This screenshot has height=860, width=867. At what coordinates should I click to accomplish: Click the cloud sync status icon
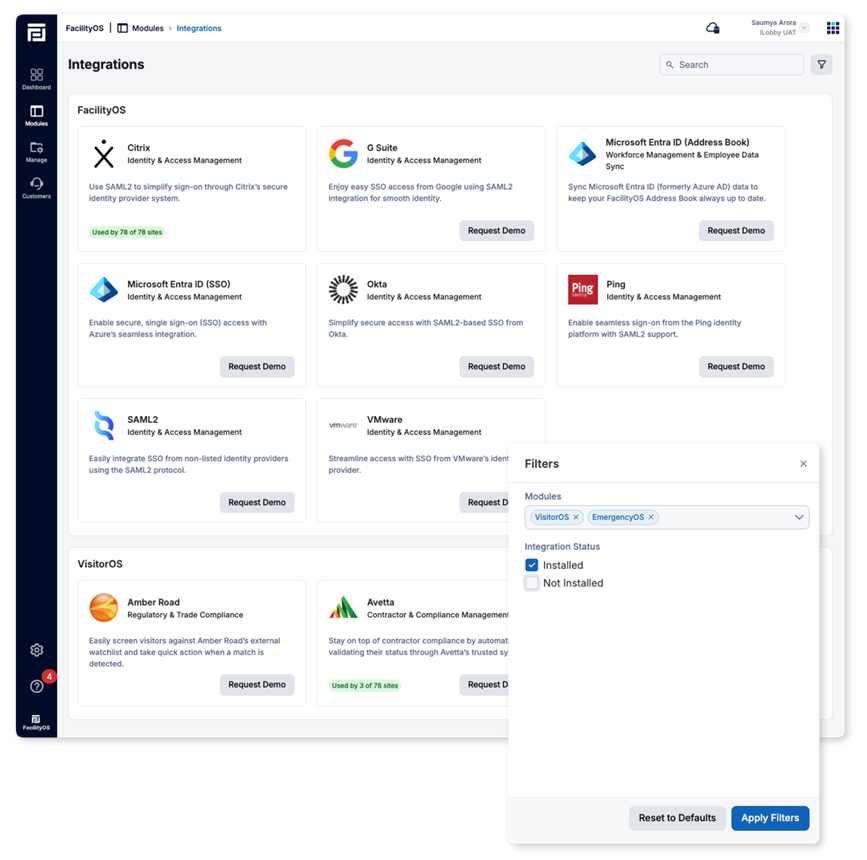point(712,28)
